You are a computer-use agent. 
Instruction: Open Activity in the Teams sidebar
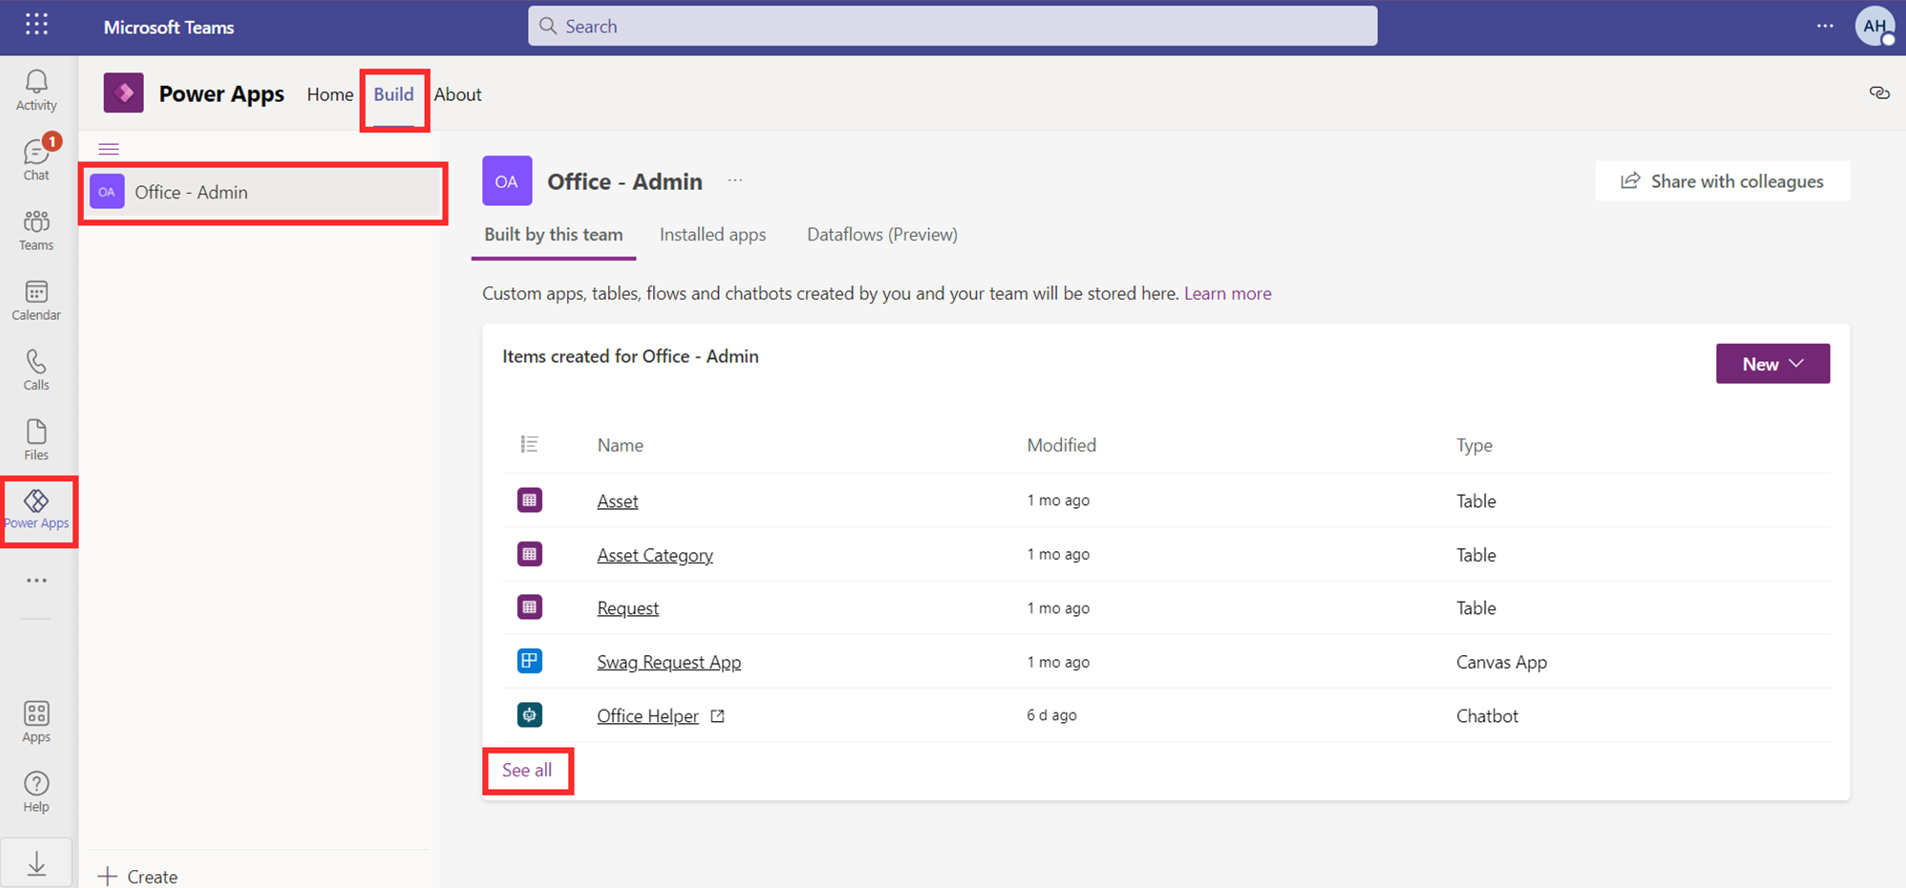36,90
